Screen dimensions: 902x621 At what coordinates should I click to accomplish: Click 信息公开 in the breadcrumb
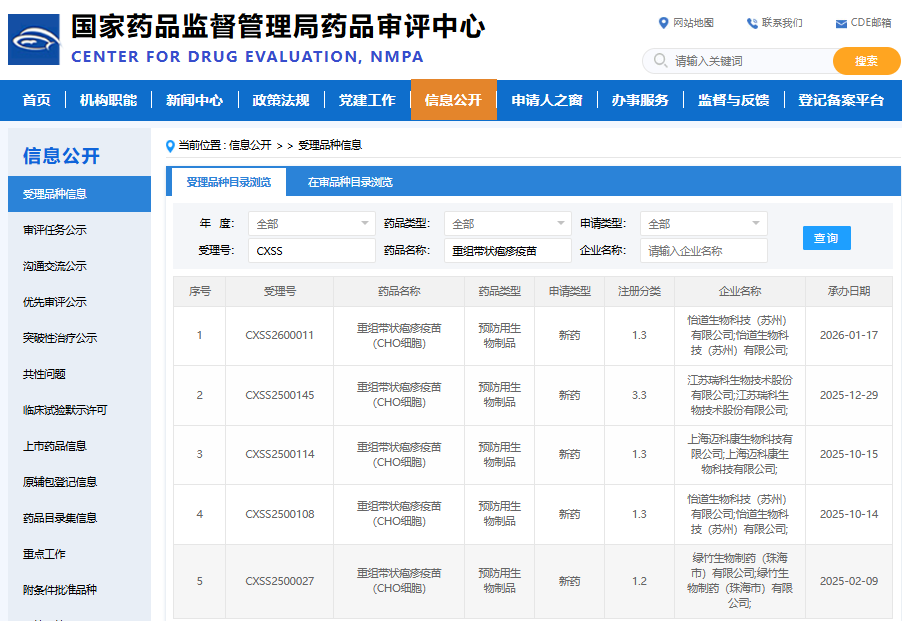click(x=250, y=145)
